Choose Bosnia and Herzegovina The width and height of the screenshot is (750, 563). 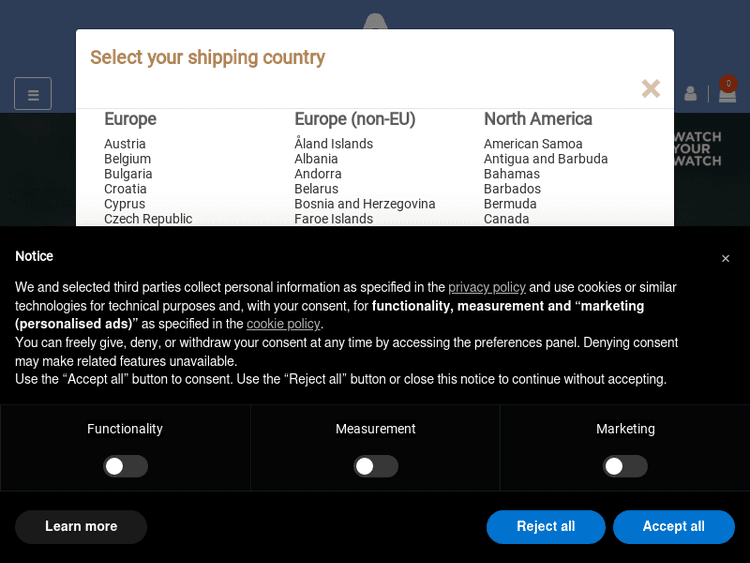365,204
